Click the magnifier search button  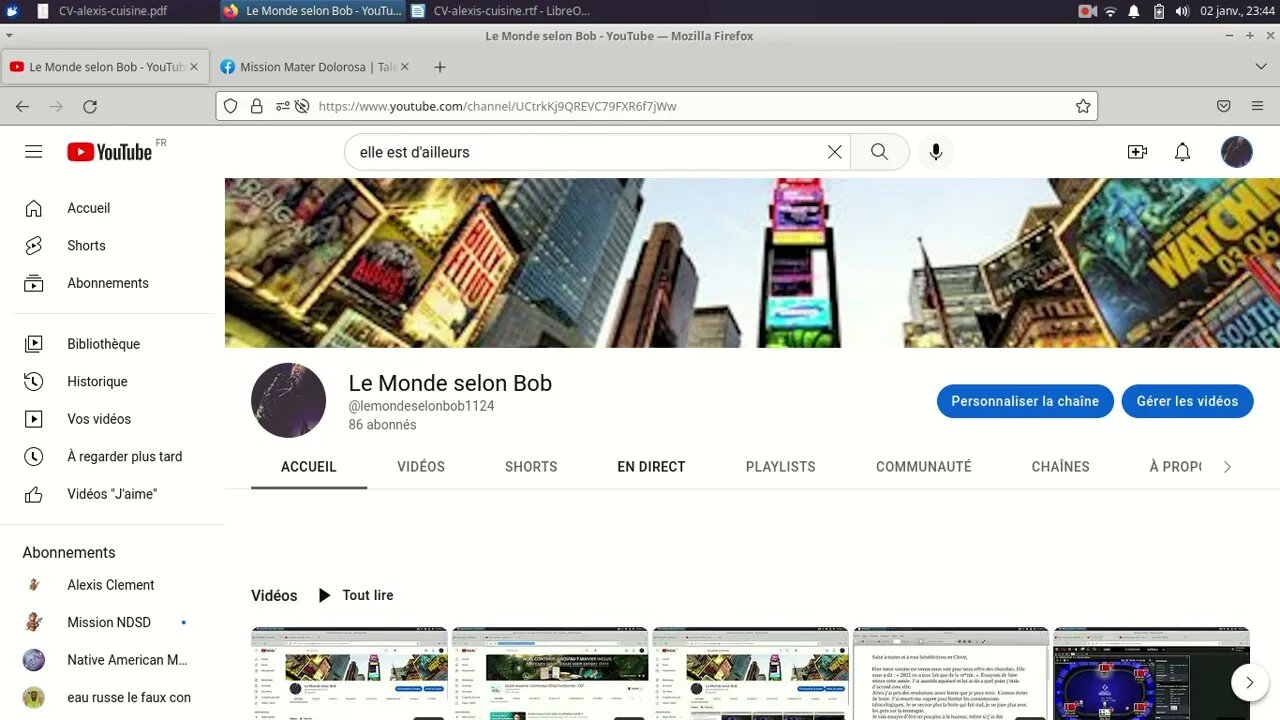(x=880, y=152)
